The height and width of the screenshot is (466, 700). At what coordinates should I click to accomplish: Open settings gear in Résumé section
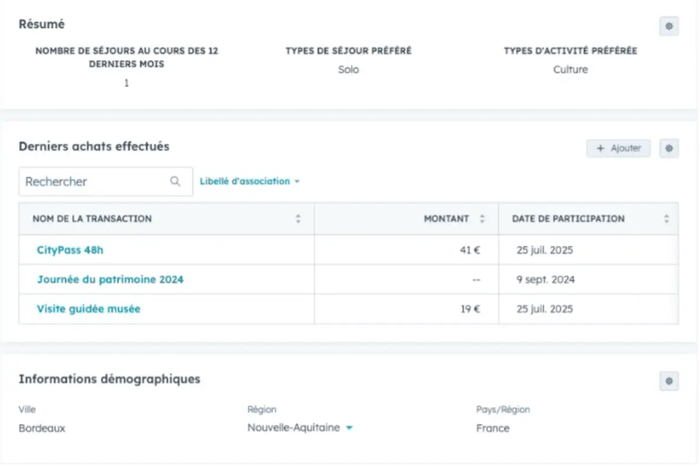click(669, 26)
